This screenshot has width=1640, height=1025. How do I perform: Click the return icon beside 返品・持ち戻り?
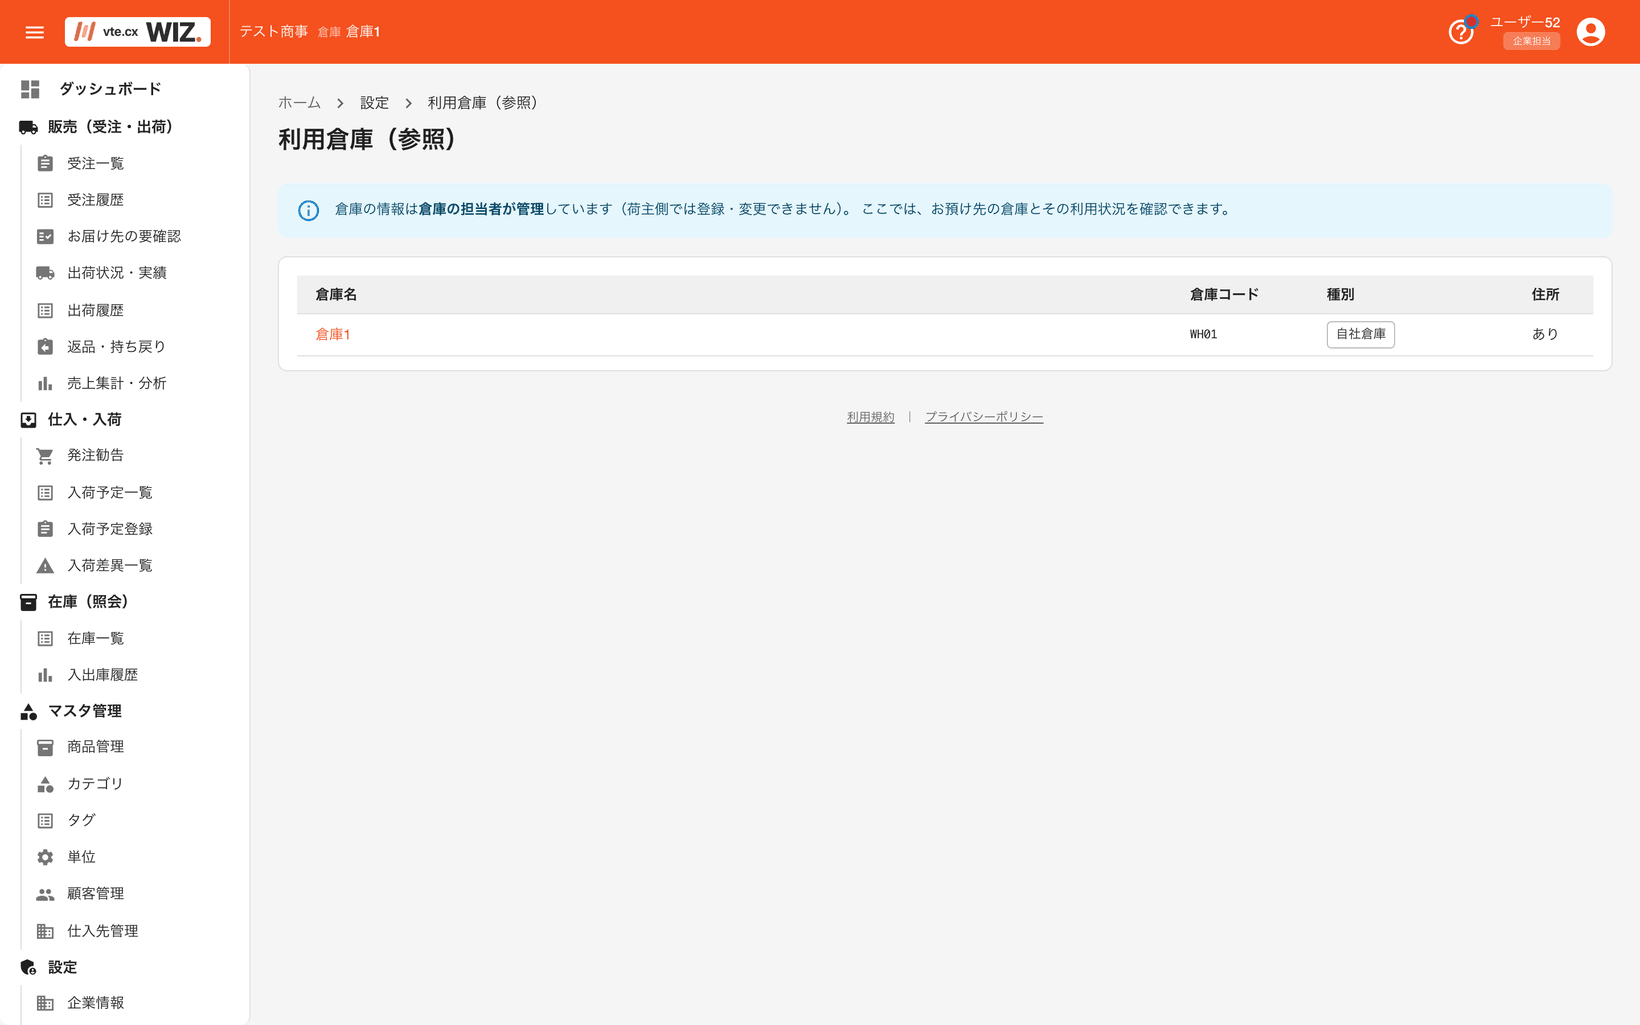pyautogui.click(x=45, y=347)
